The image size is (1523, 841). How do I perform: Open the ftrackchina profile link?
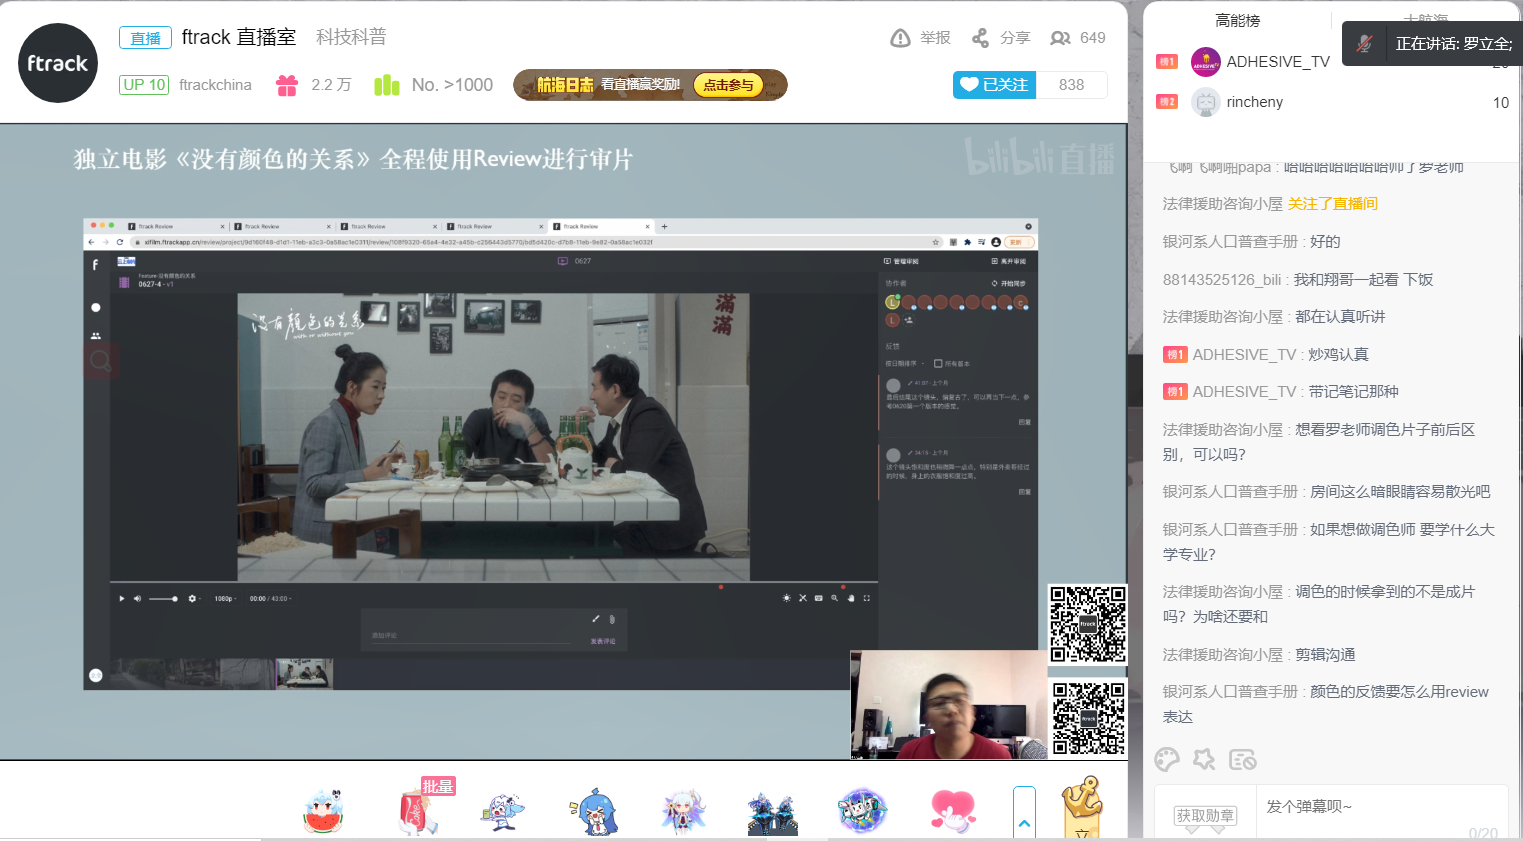pos(215,85)
